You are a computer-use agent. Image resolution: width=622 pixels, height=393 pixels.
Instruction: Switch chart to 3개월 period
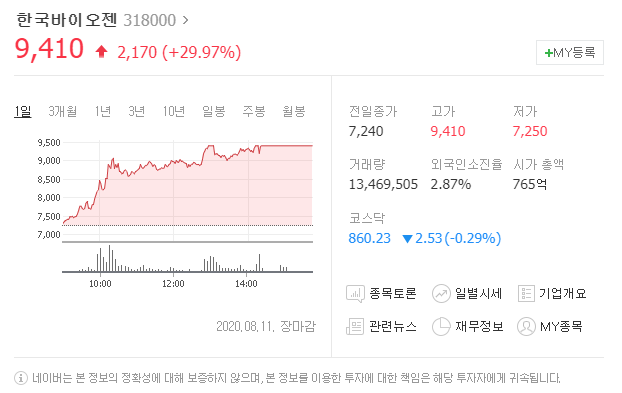point(63,111)
